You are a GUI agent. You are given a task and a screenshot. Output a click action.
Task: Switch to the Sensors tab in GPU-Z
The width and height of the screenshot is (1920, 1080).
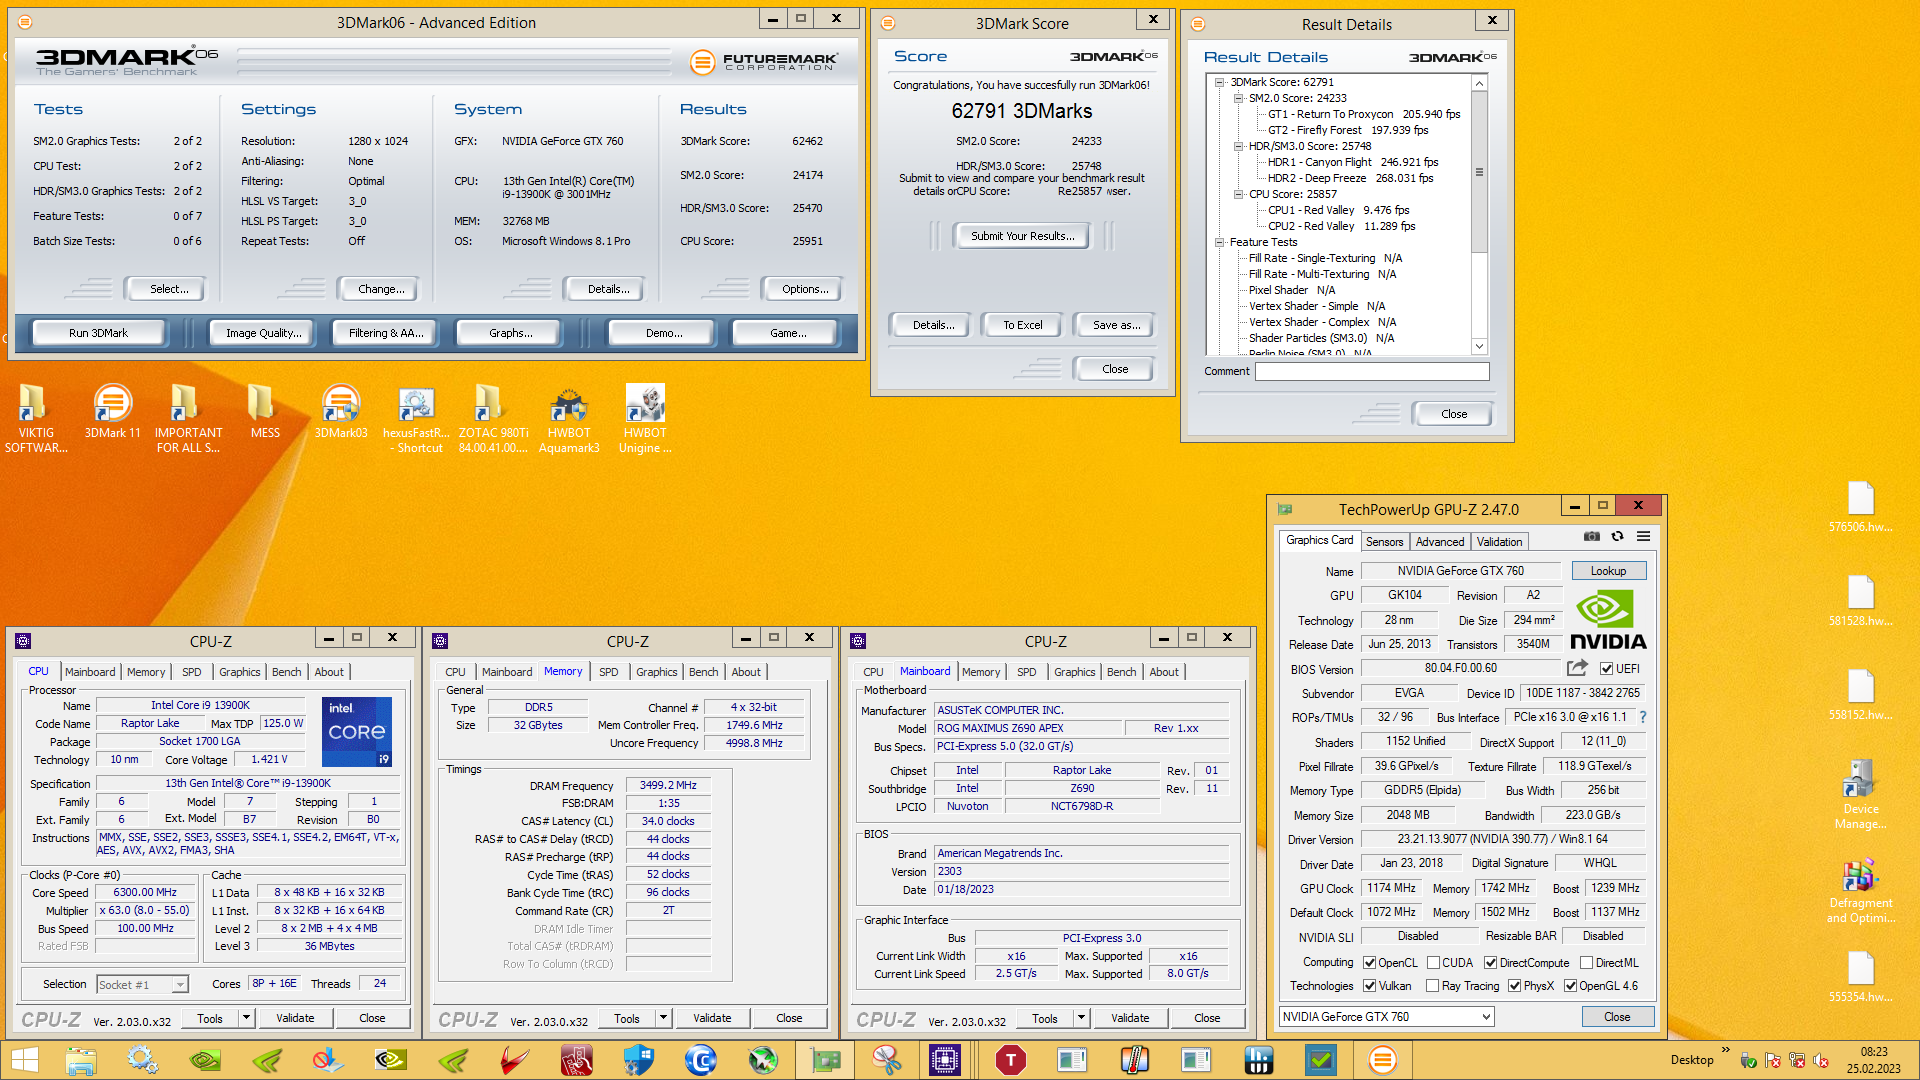pos(1384,541)
